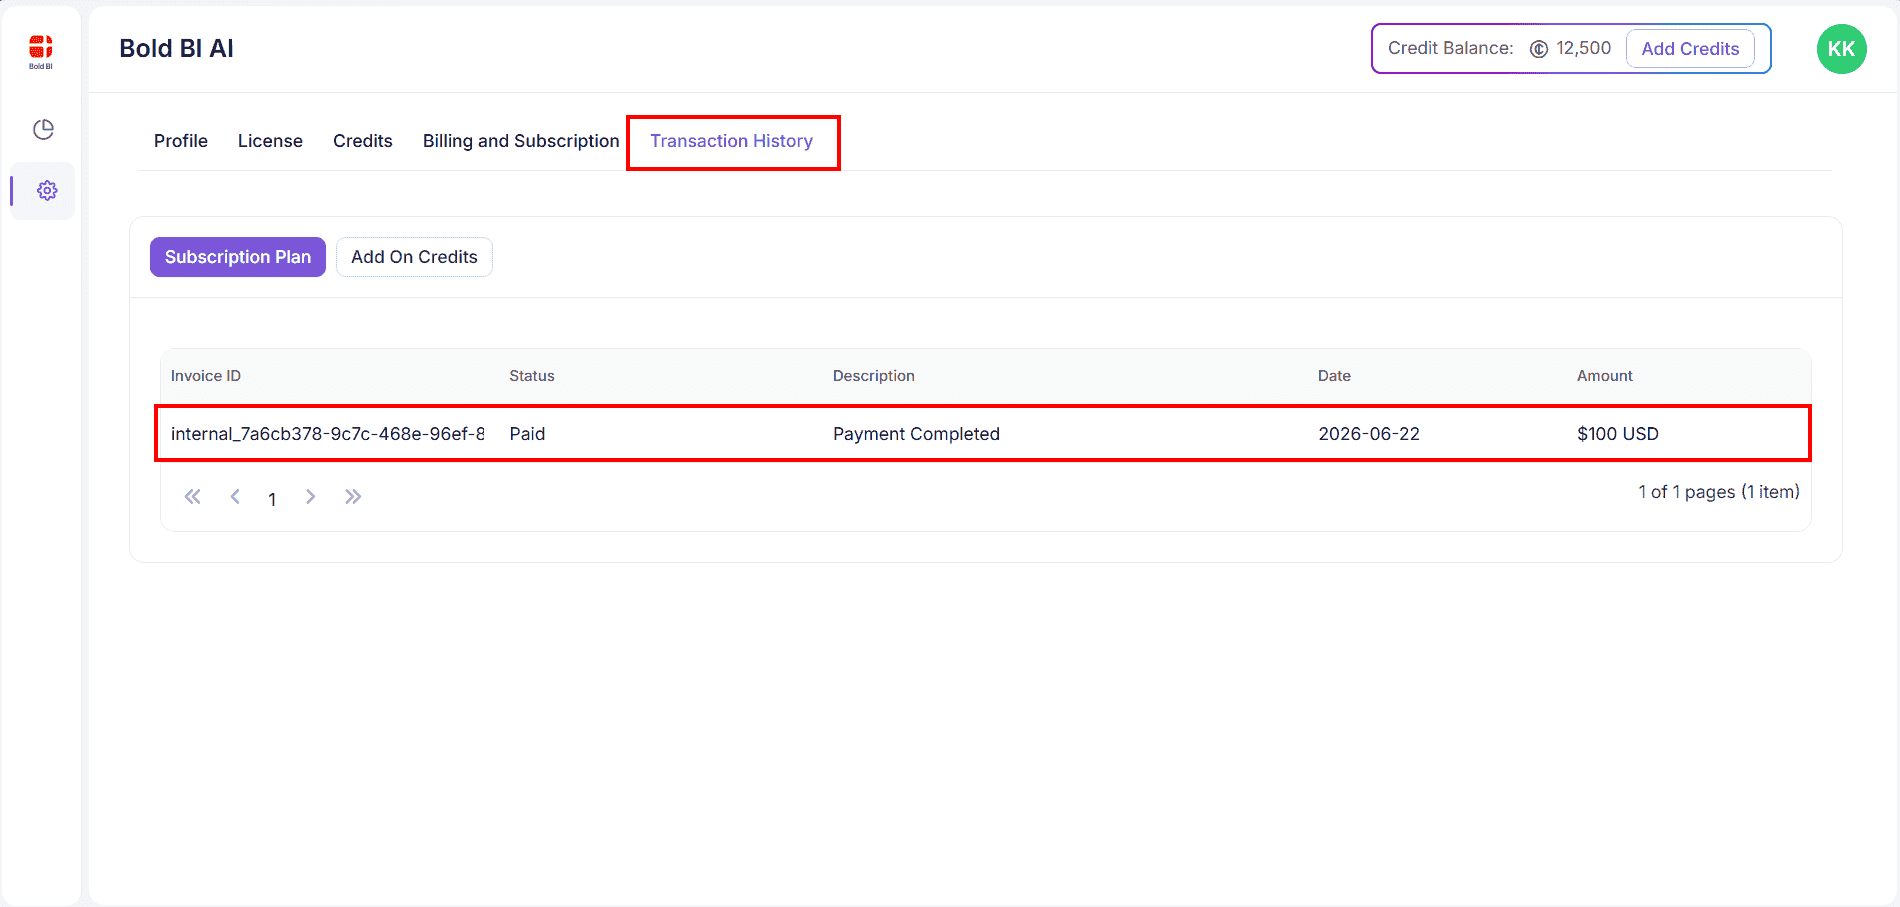Click the Credit Balance label

click(x=1451, y=48)
